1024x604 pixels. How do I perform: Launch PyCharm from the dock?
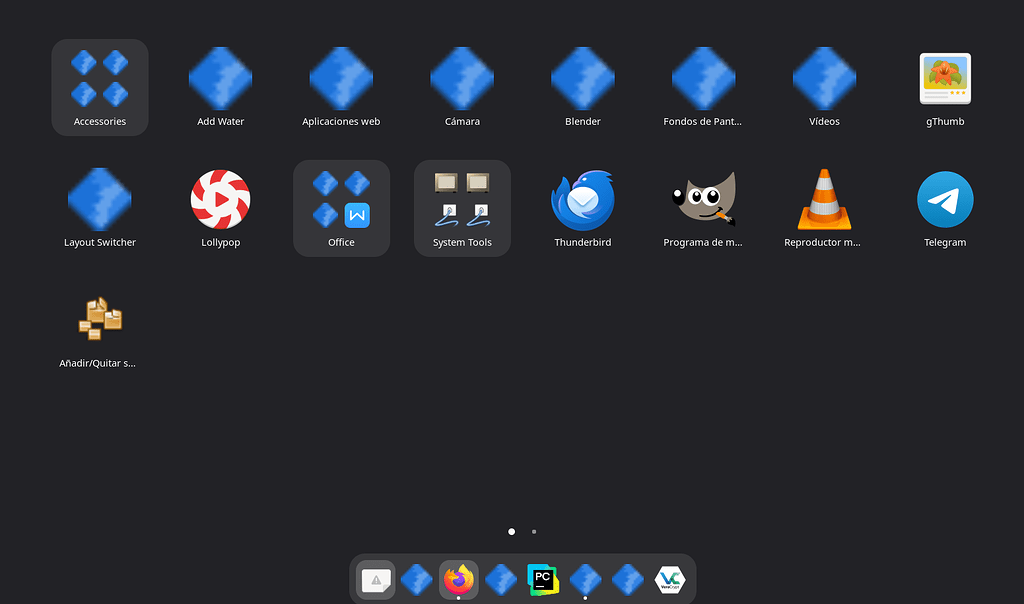pyautogui.click(x=543, y=579)
